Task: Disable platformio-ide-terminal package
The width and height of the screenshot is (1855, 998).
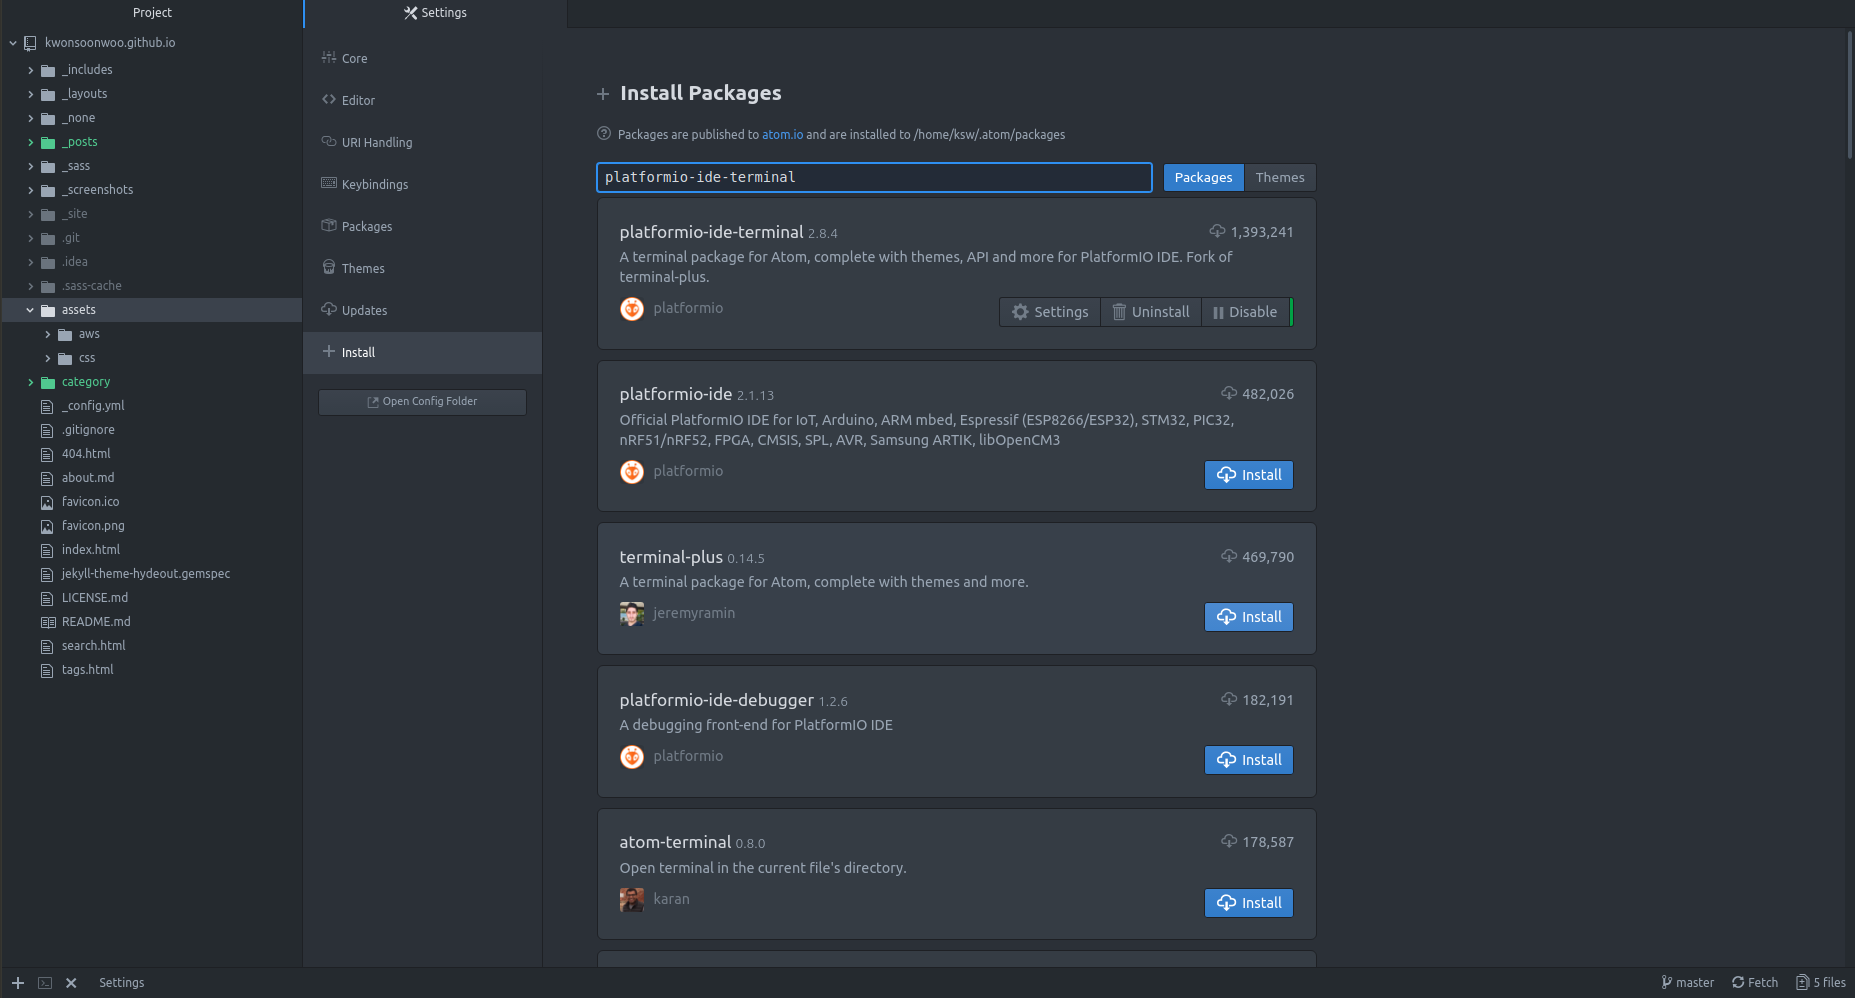Action: coord(1245,312)
